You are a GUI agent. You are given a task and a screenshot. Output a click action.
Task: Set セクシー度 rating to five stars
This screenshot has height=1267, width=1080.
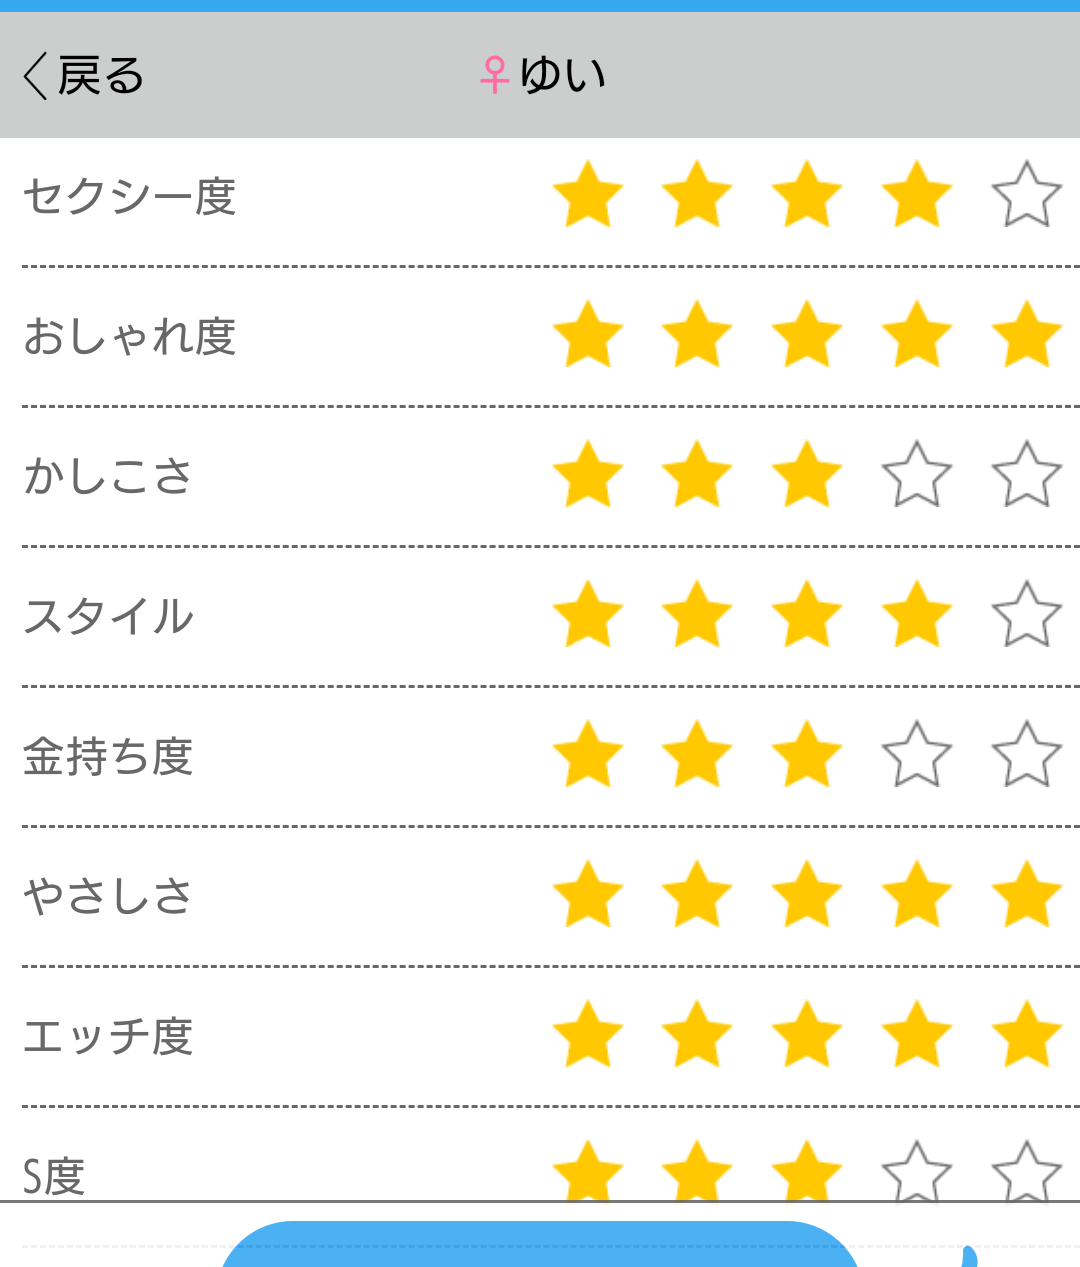point(1026,195)
